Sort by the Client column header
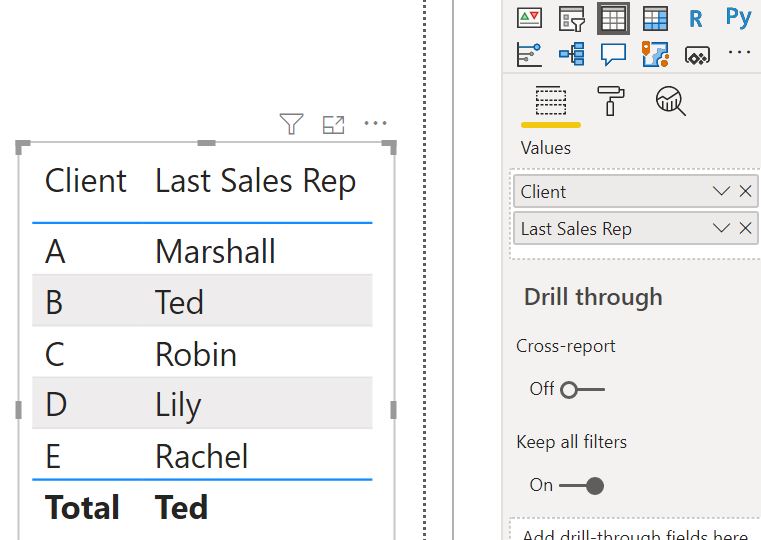The image size is (761, 540). (85, 181)
